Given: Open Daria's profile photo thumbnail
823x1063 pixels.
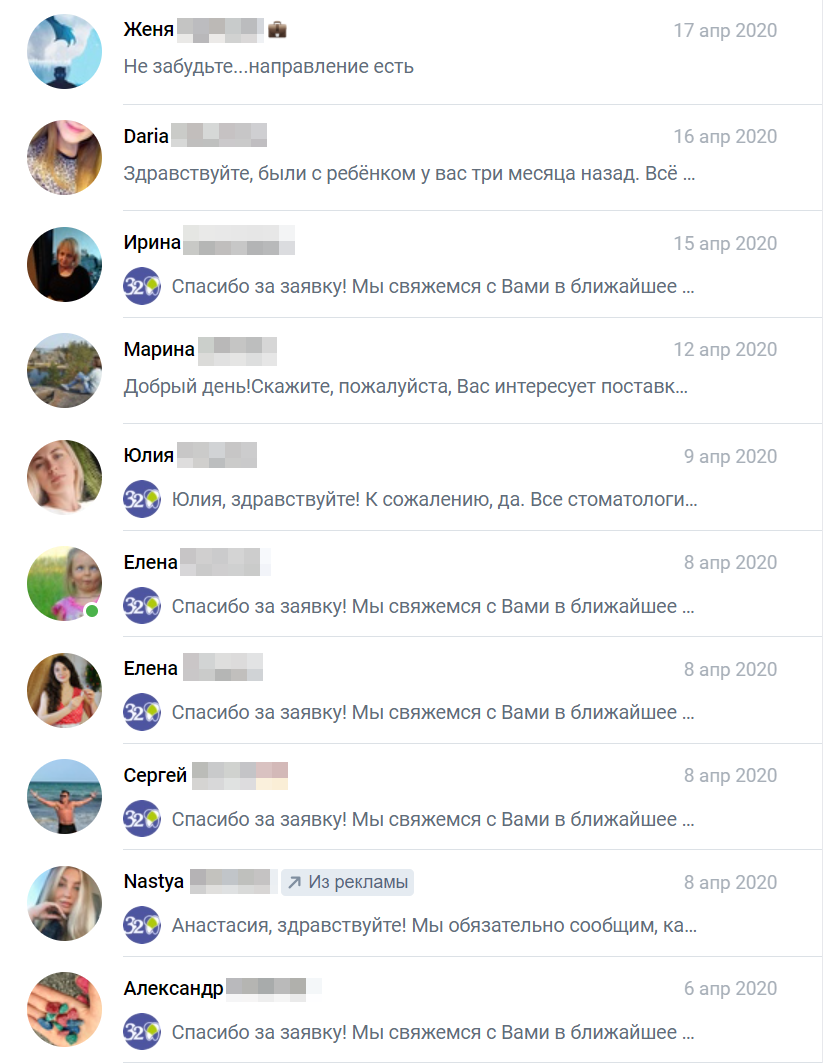Looking at the screenshot, I should click(64, 157).
